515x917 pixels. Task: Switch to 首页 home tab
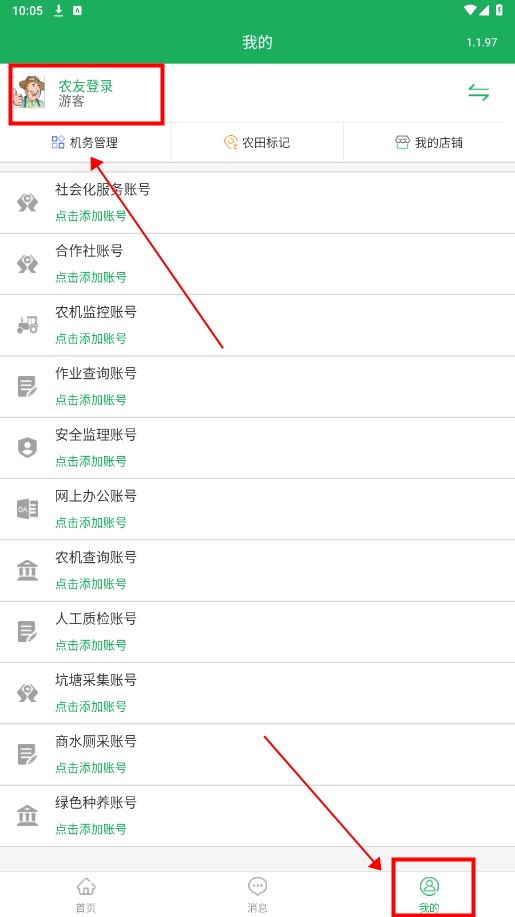tap(85, 895)
